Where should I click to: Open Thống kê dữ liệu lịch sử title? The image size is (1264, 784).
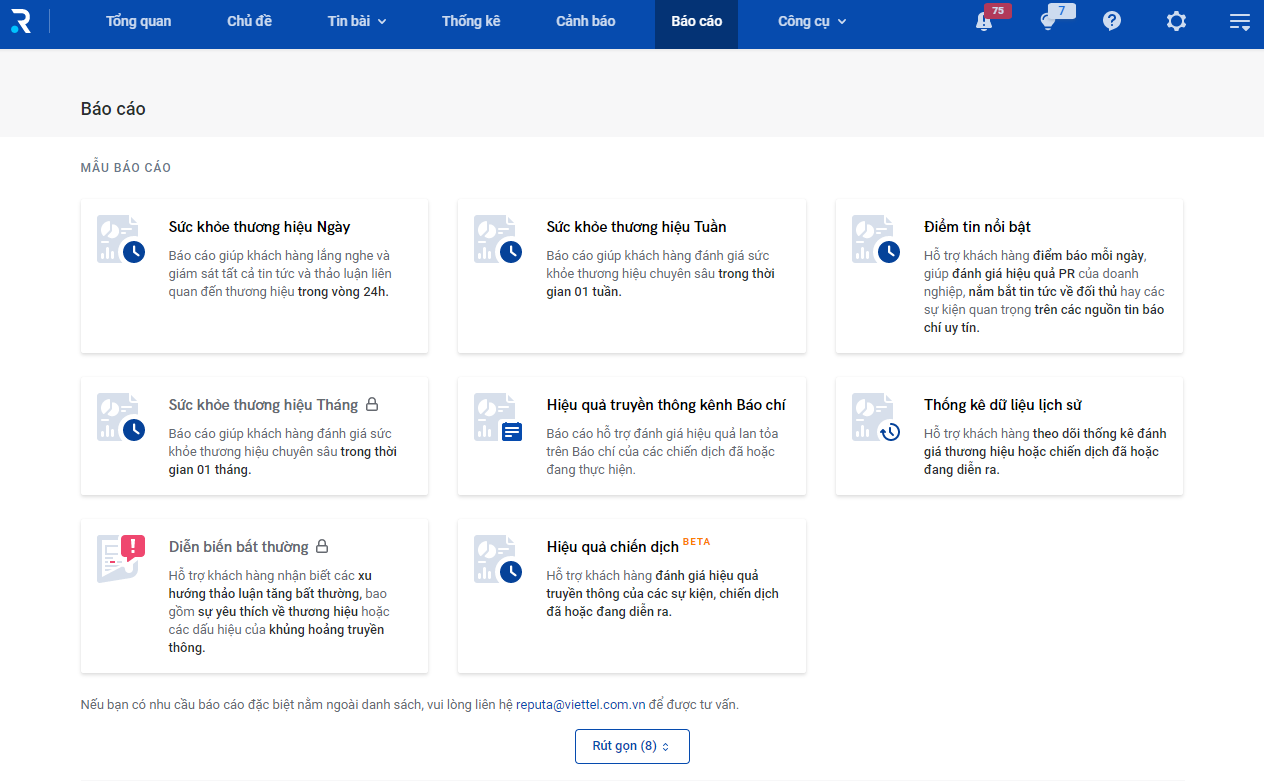tap(1003, 405)
